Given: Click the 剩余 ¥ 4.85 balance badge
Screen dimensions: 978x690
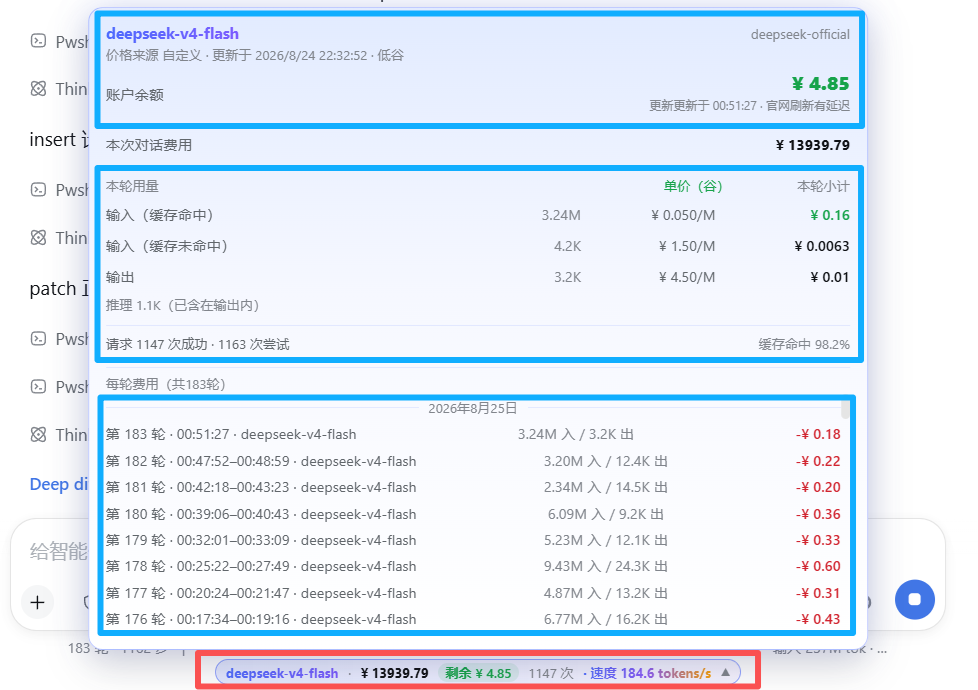Looking at the screenshot, I should (478, 673).
